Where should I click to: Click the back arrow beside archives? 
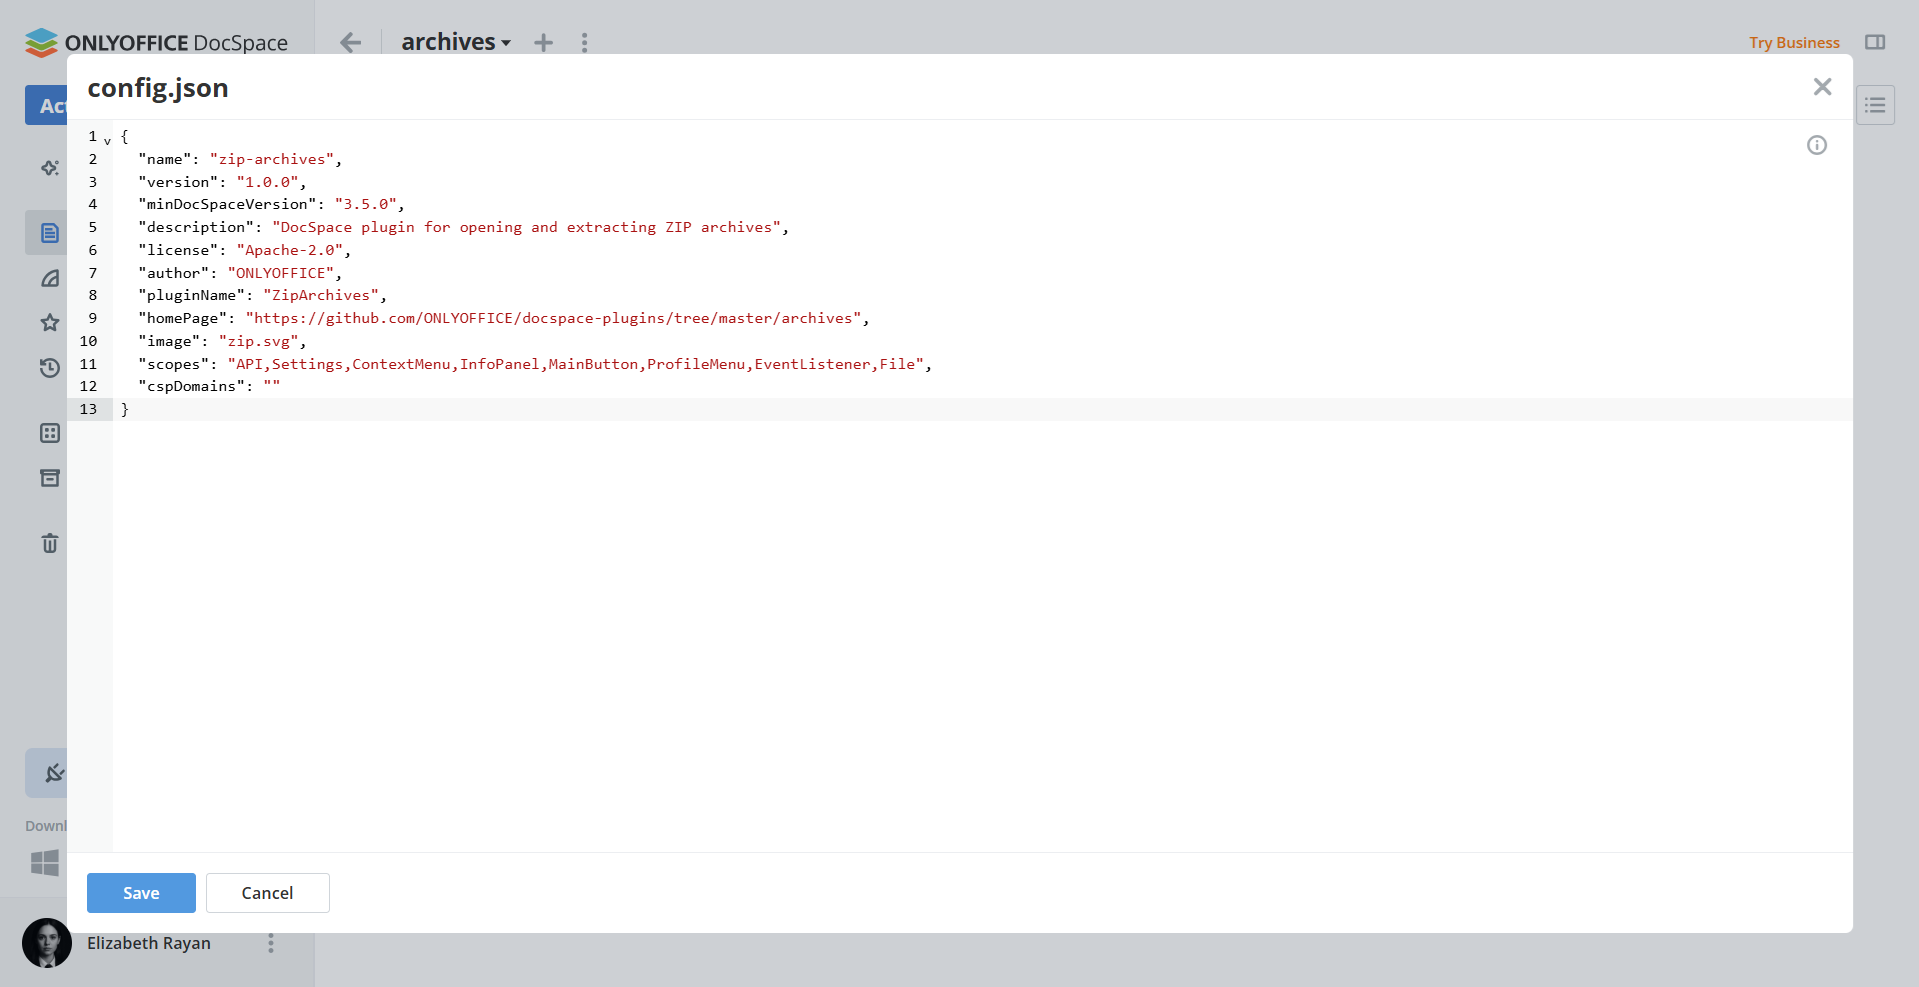pos(350,42)
